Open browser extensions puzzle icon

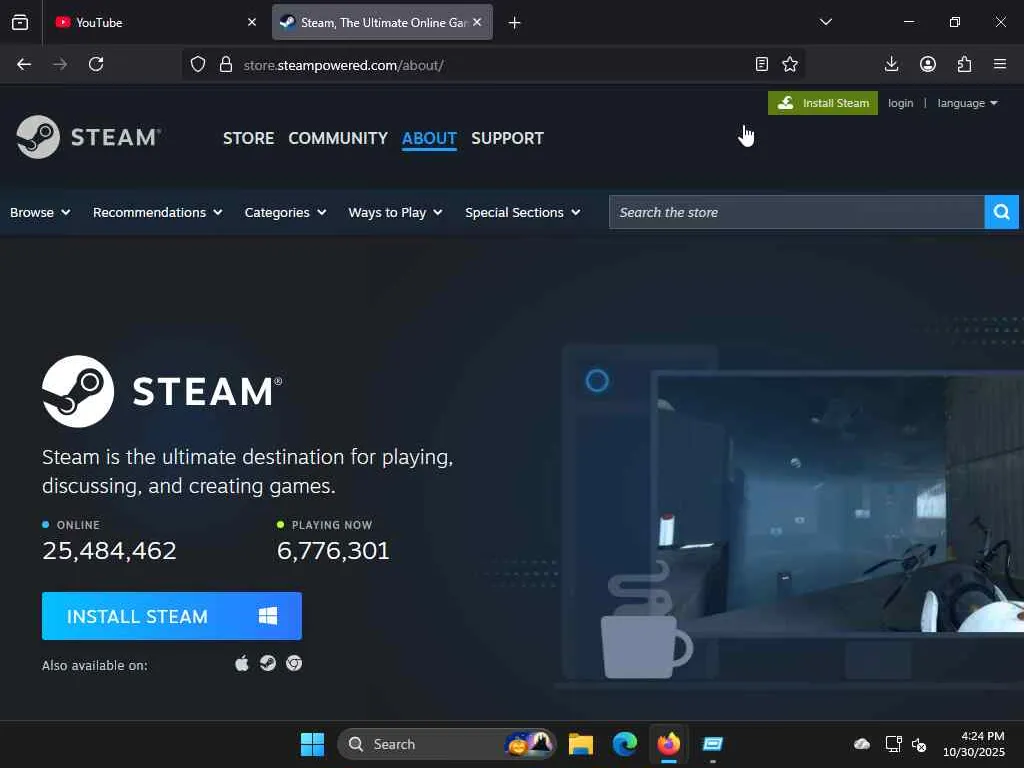coord(965,64)
